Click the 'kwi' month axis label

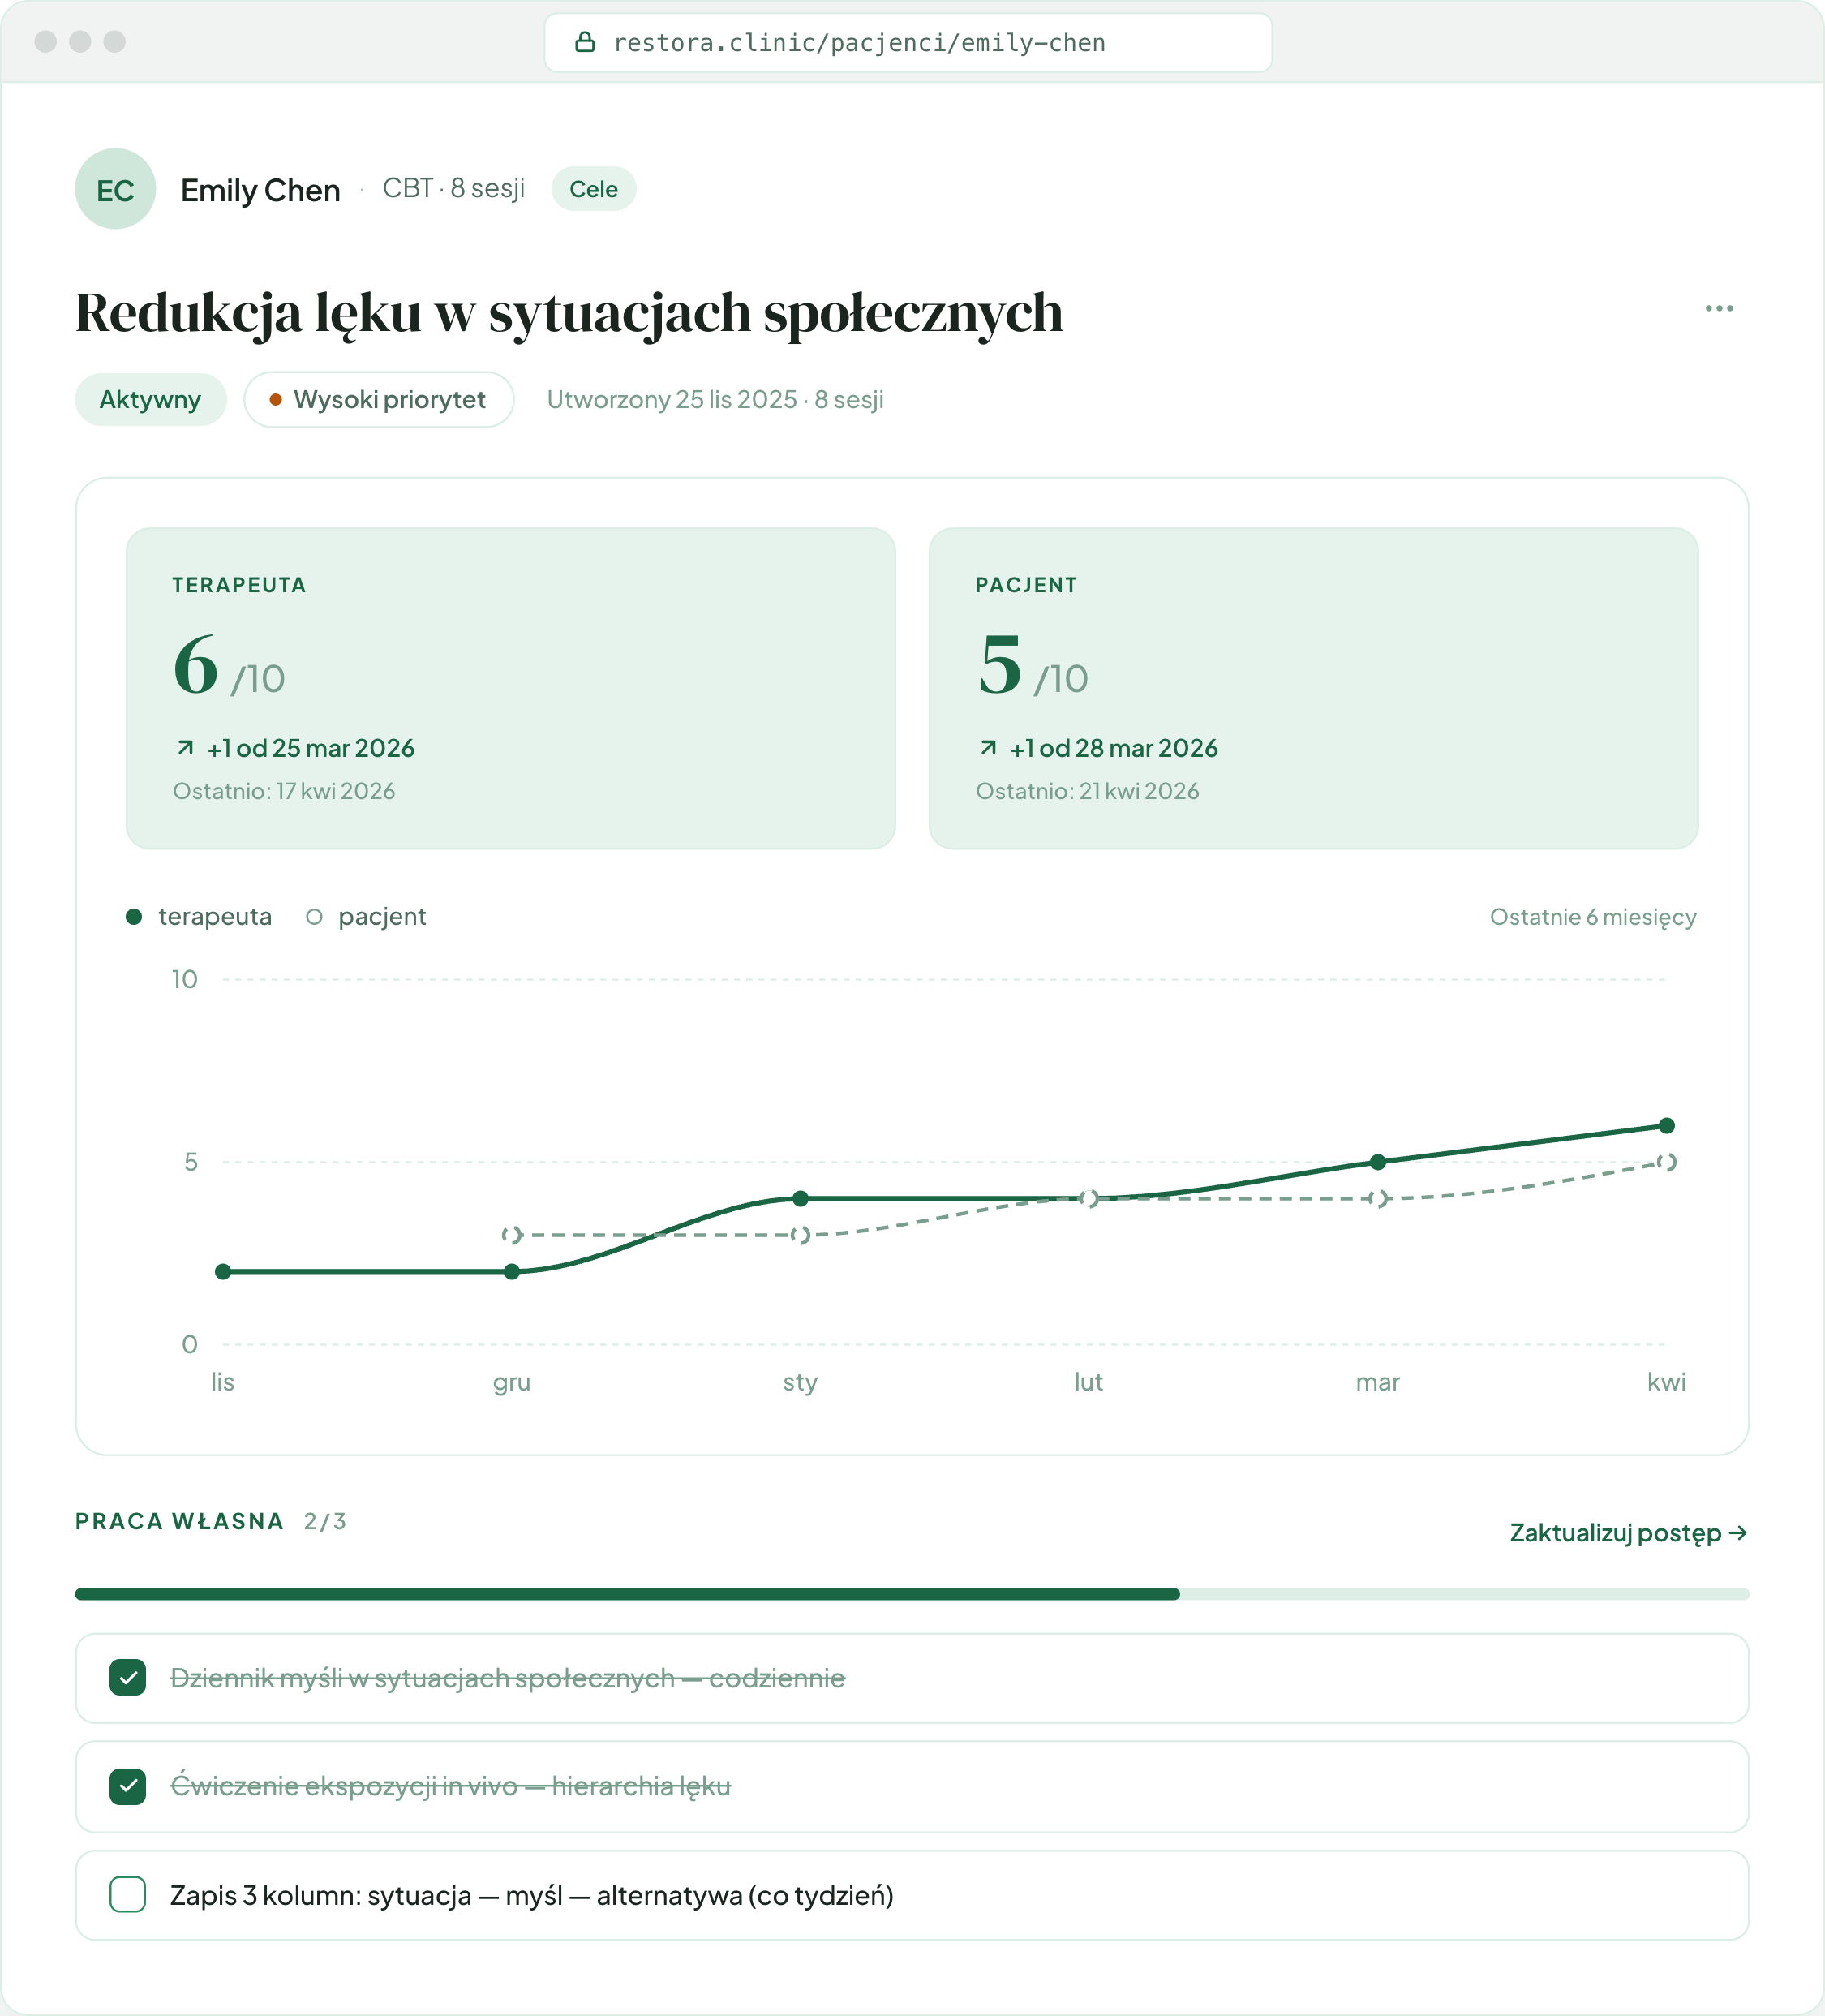[x=1666, y=1382]
